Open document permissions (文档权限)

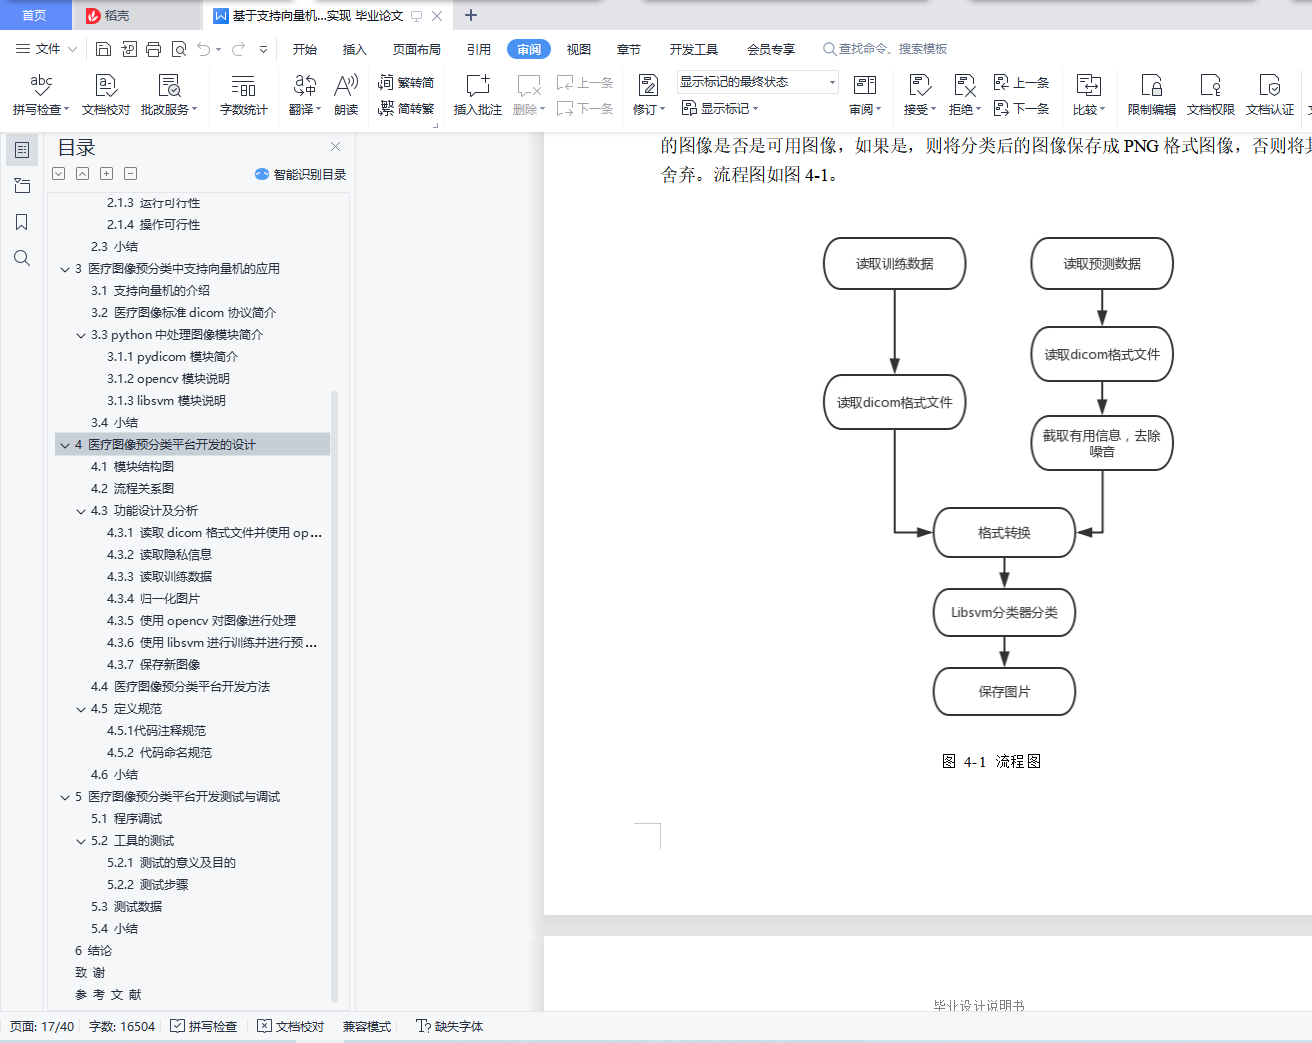click(x=1210, y=94)
